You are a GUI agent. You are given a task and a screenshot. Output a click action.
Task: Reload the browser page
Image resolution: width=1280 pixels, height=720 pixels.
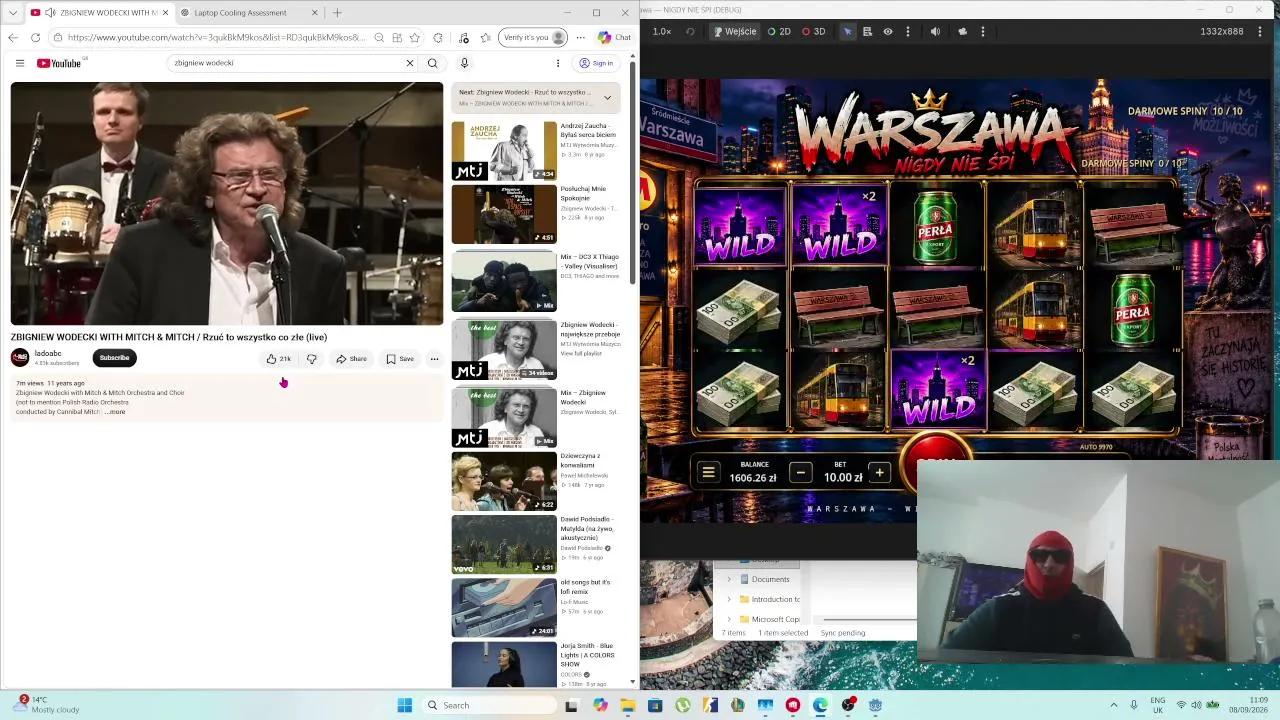(35, 38)
